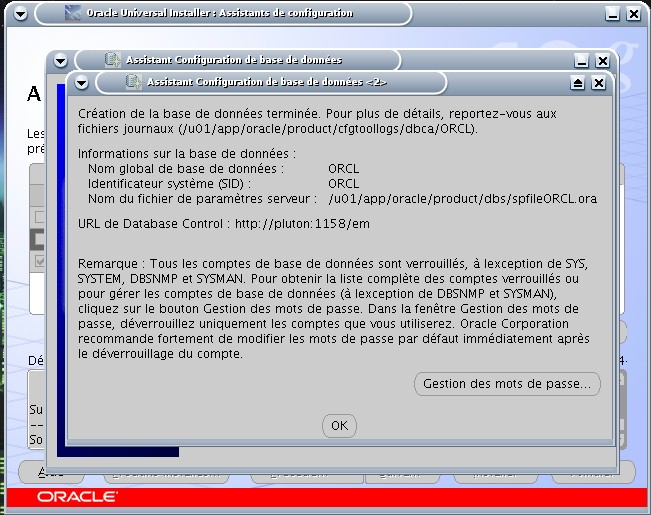This screenshot has height=515, width=651.
Task: Click the Oracle Universal Installer title text
Action: tap(220, 13)
